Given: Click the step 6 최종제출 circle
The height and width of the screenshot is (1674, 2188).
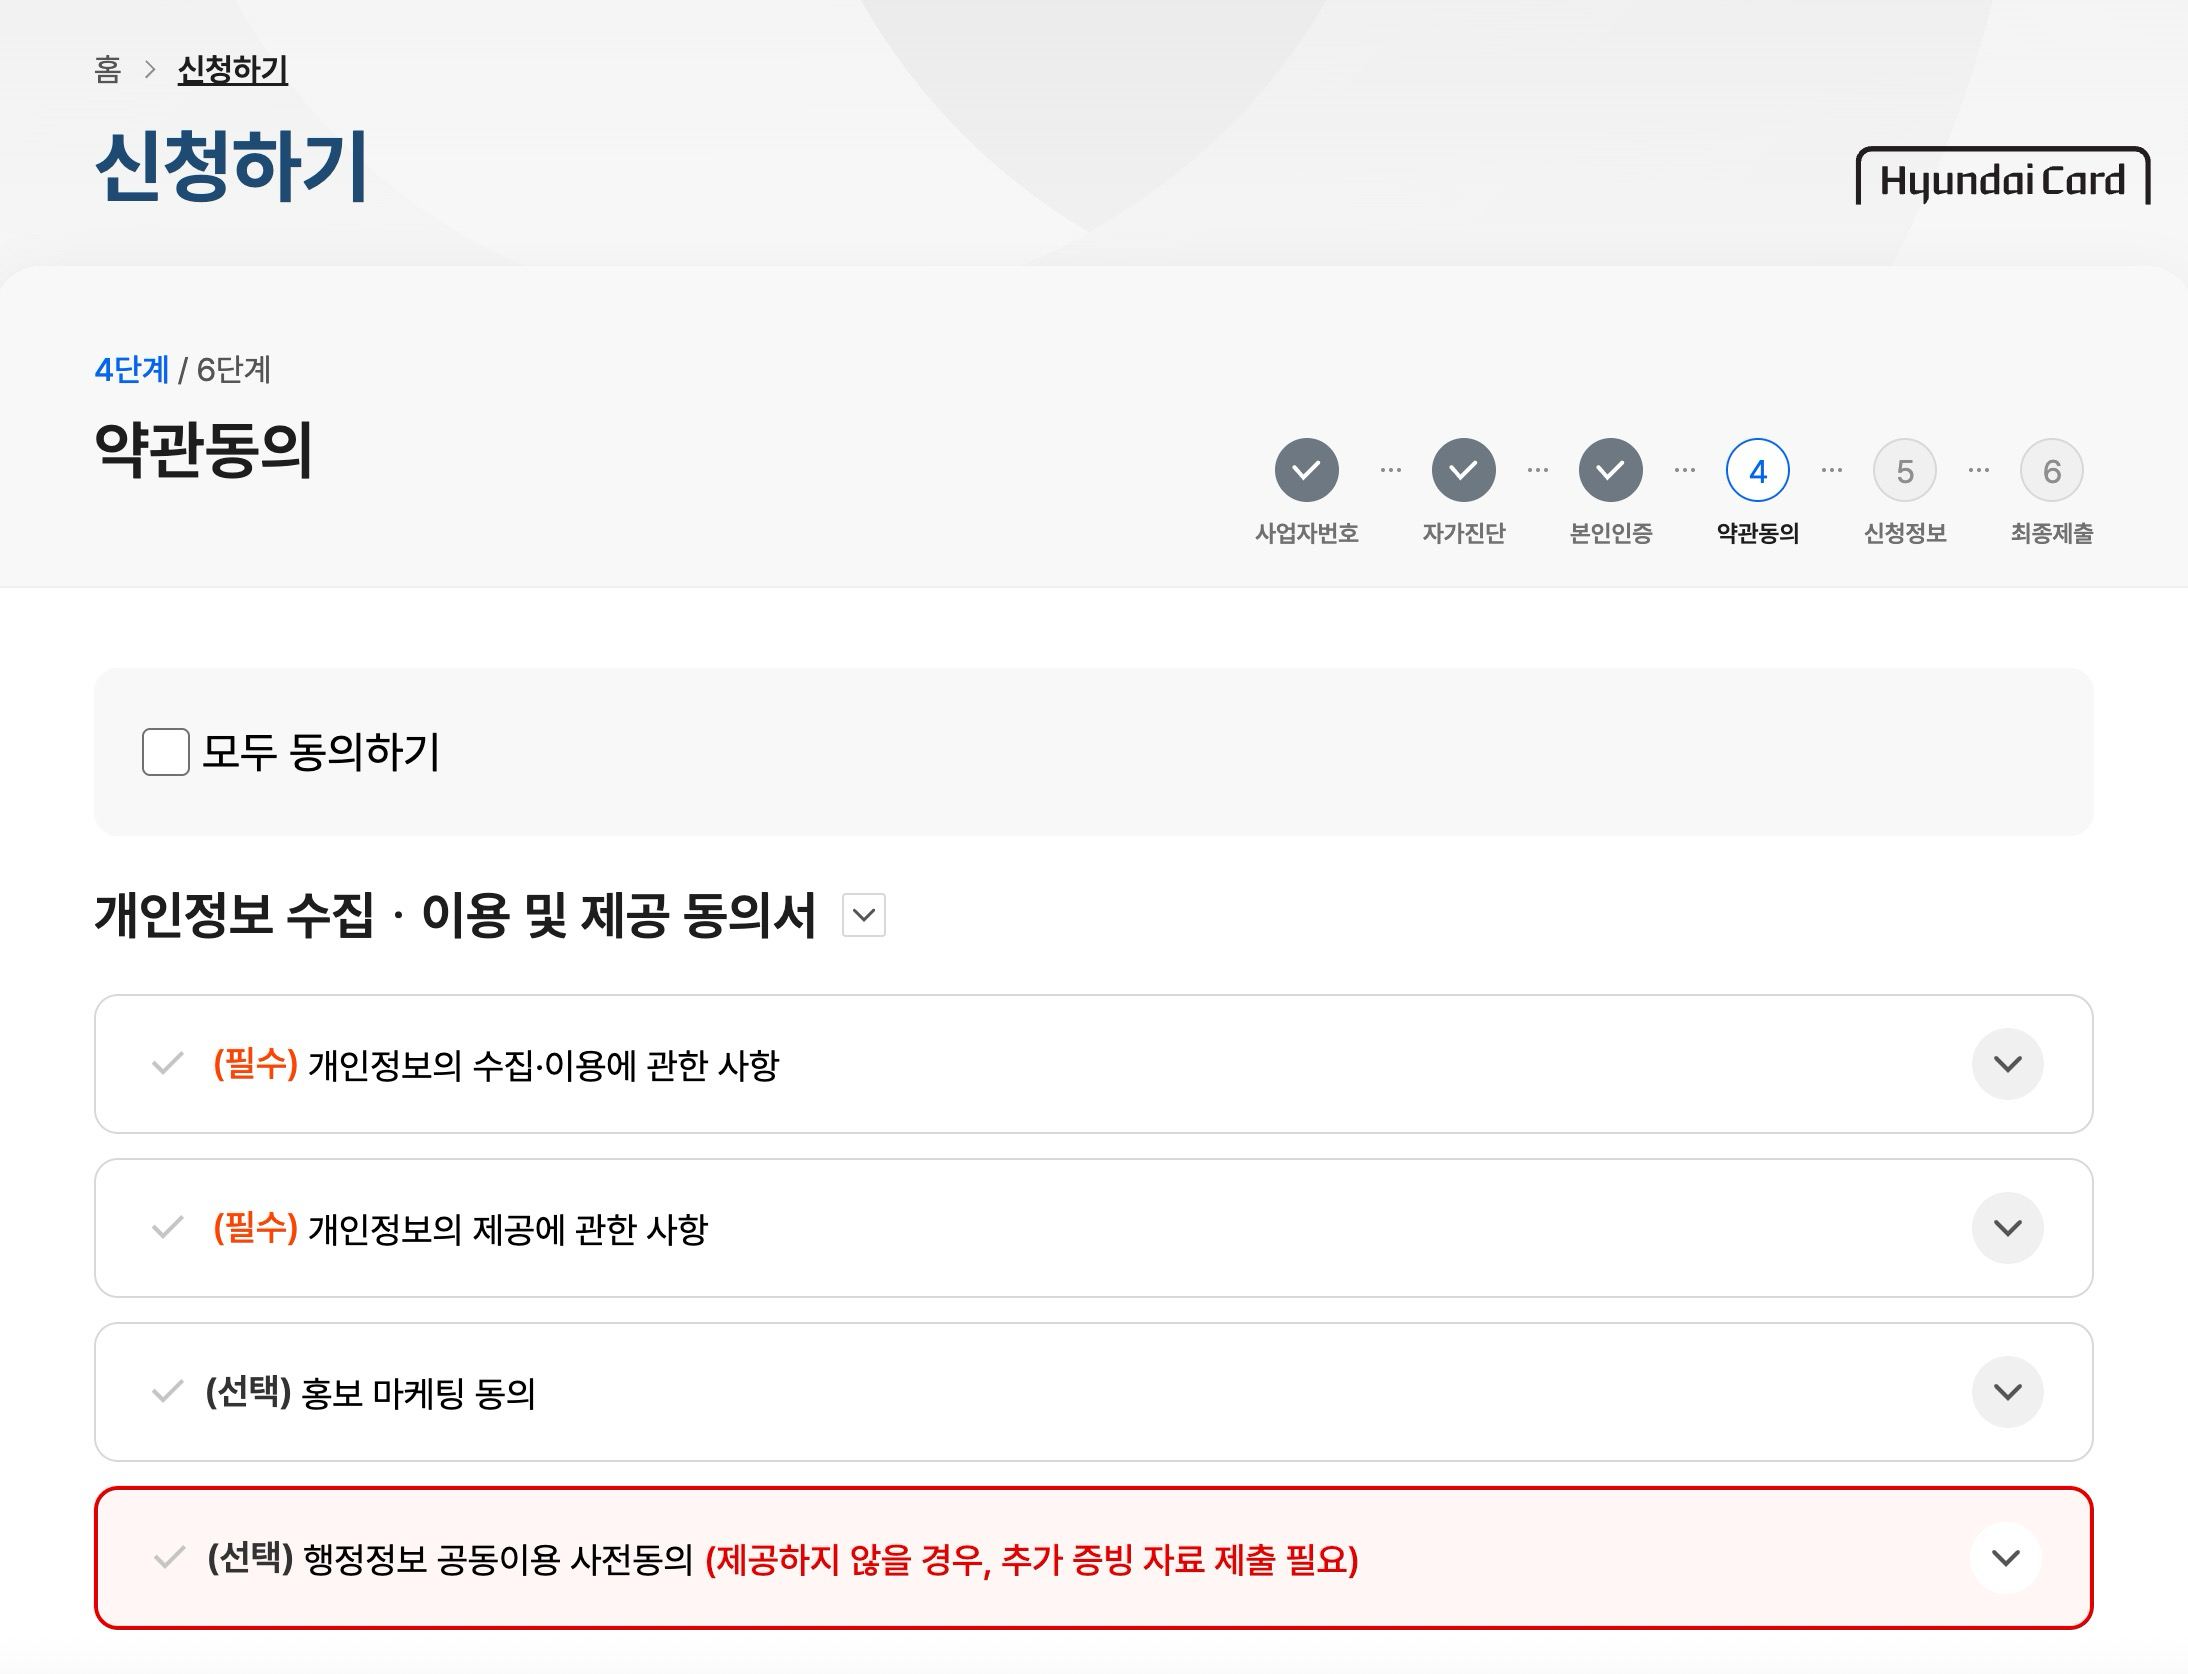Looking at the screenshot, I should pos(2051,470).
